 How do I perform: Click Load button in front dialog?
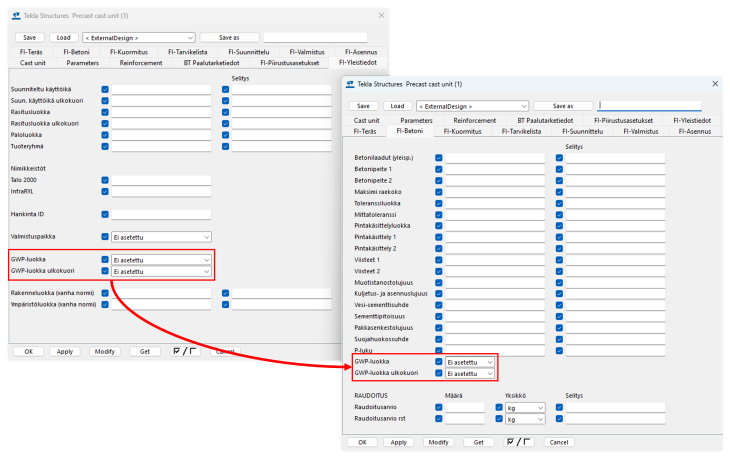point(397,106)
